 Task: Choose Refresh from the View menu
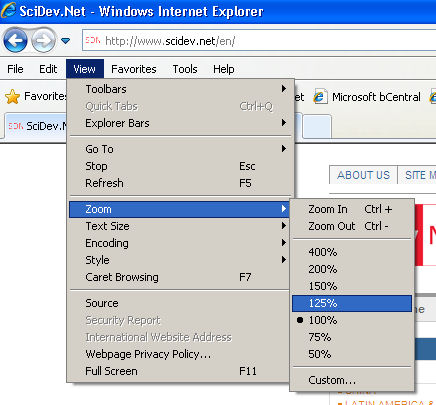tap(180, 183)
